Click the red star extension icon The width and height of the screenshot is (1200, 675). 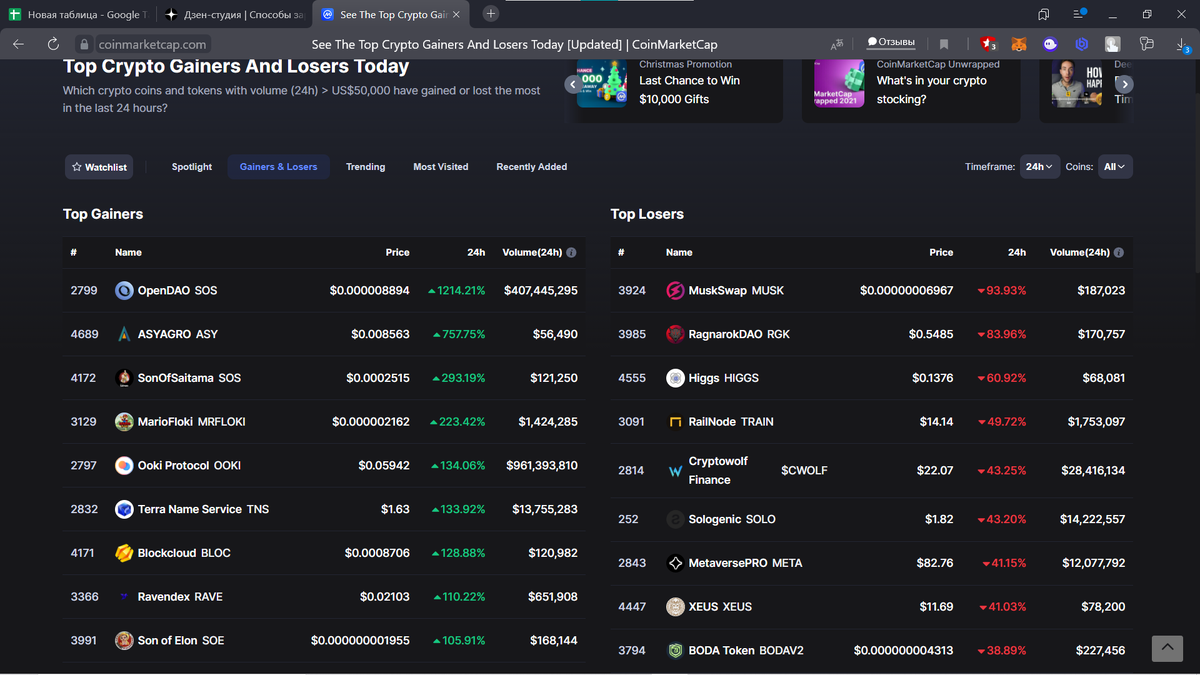click(x=987, y=44)
